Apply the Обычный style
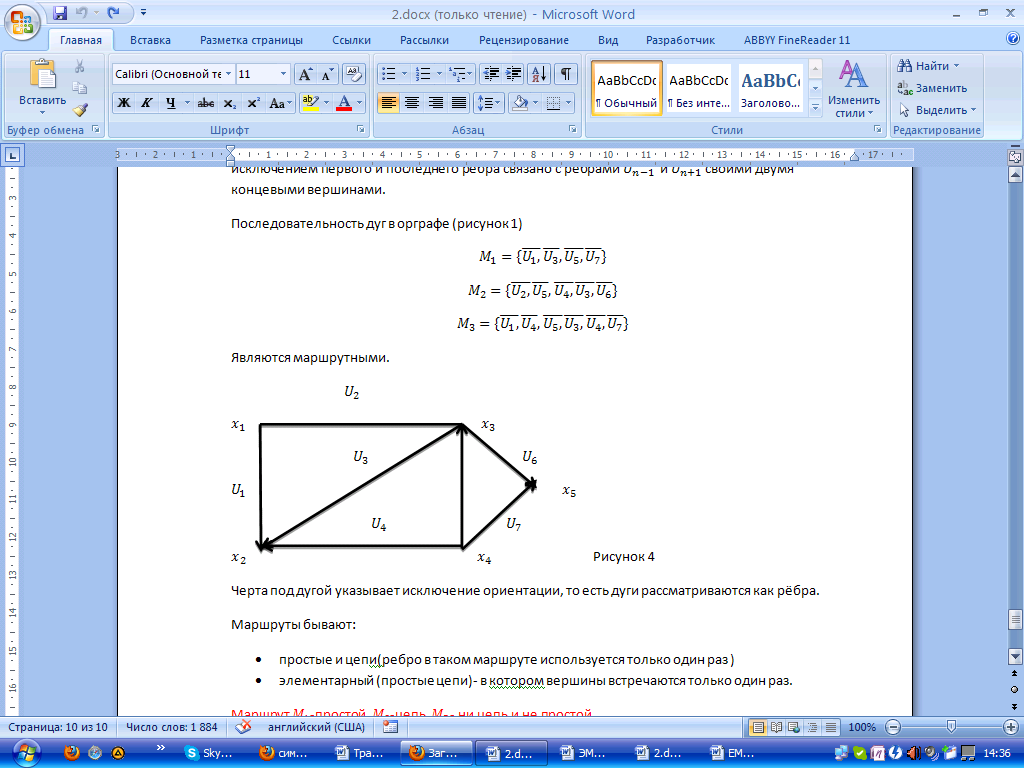 [627, 89]
